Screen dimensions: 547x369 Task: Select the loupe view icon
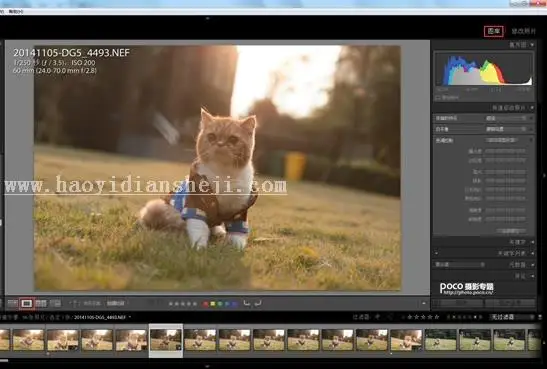pyautogui.click(x=27, y=303)
